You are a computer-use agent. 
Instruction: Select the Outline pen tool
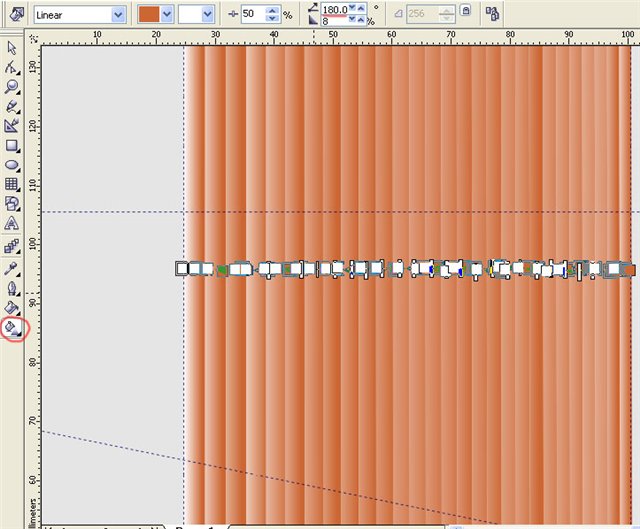[x=12, y=288]
